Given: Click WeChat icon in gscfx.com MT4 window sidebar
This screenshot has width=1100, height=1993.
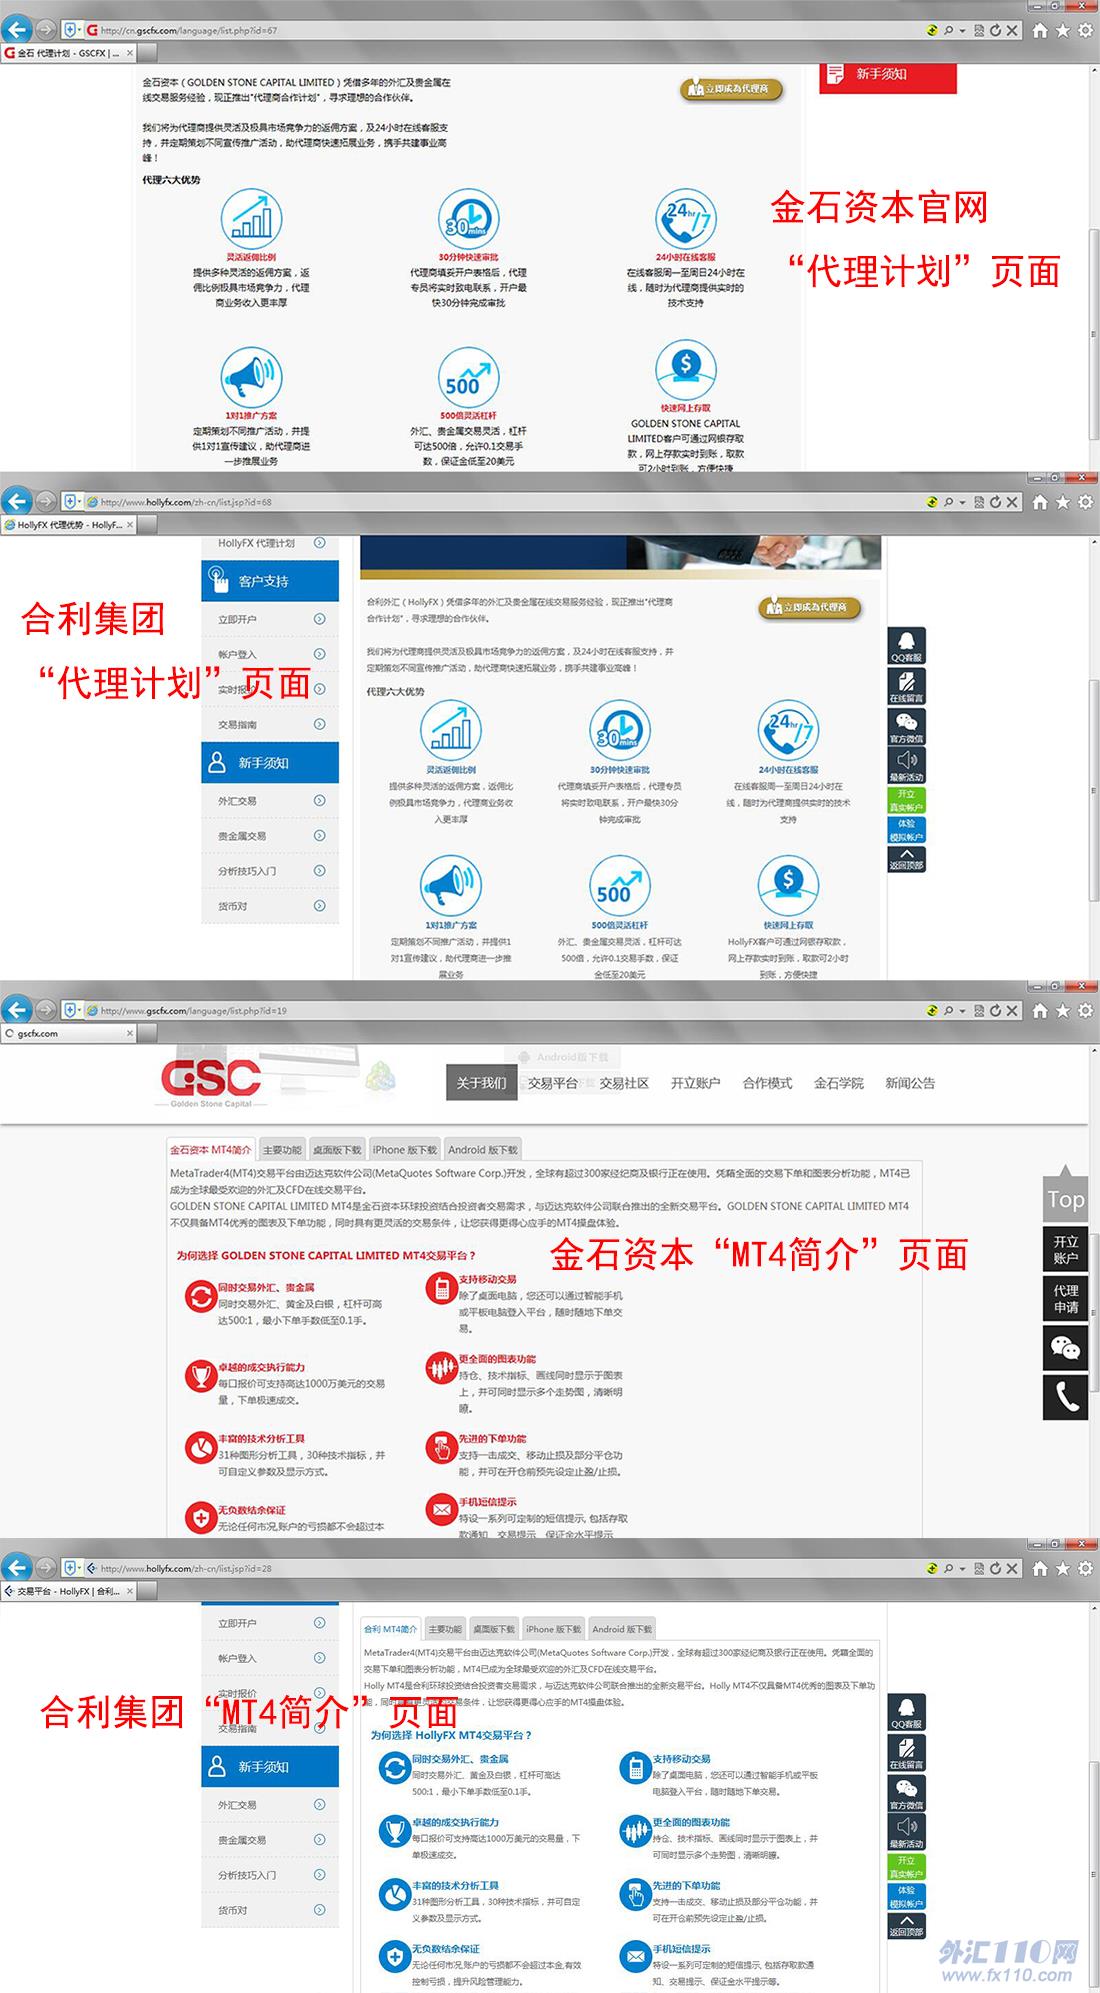Looking at the screenshot, I should tap(1065, 1348).
